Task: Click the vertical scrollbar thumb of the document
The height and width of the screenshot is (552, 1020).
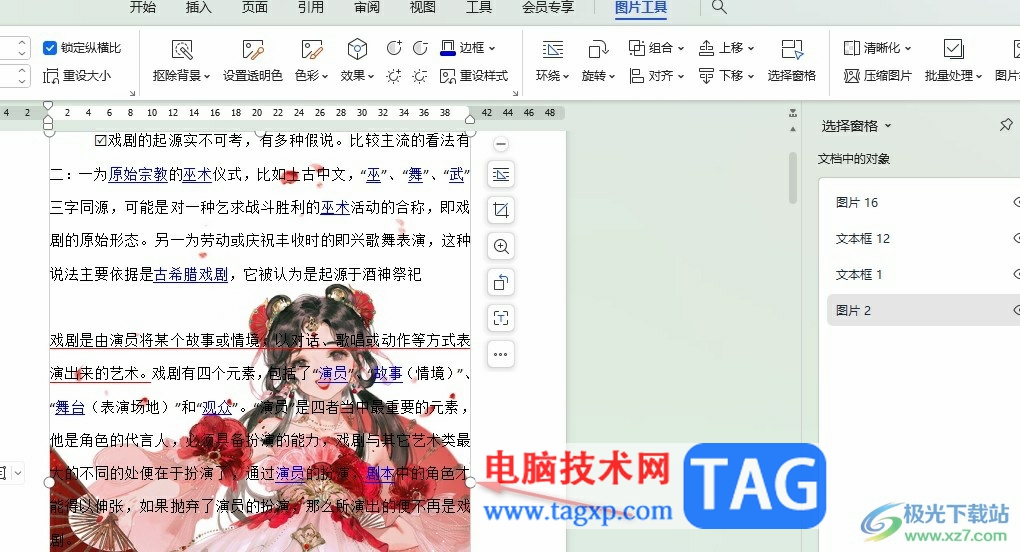Action: pos(792,177)
